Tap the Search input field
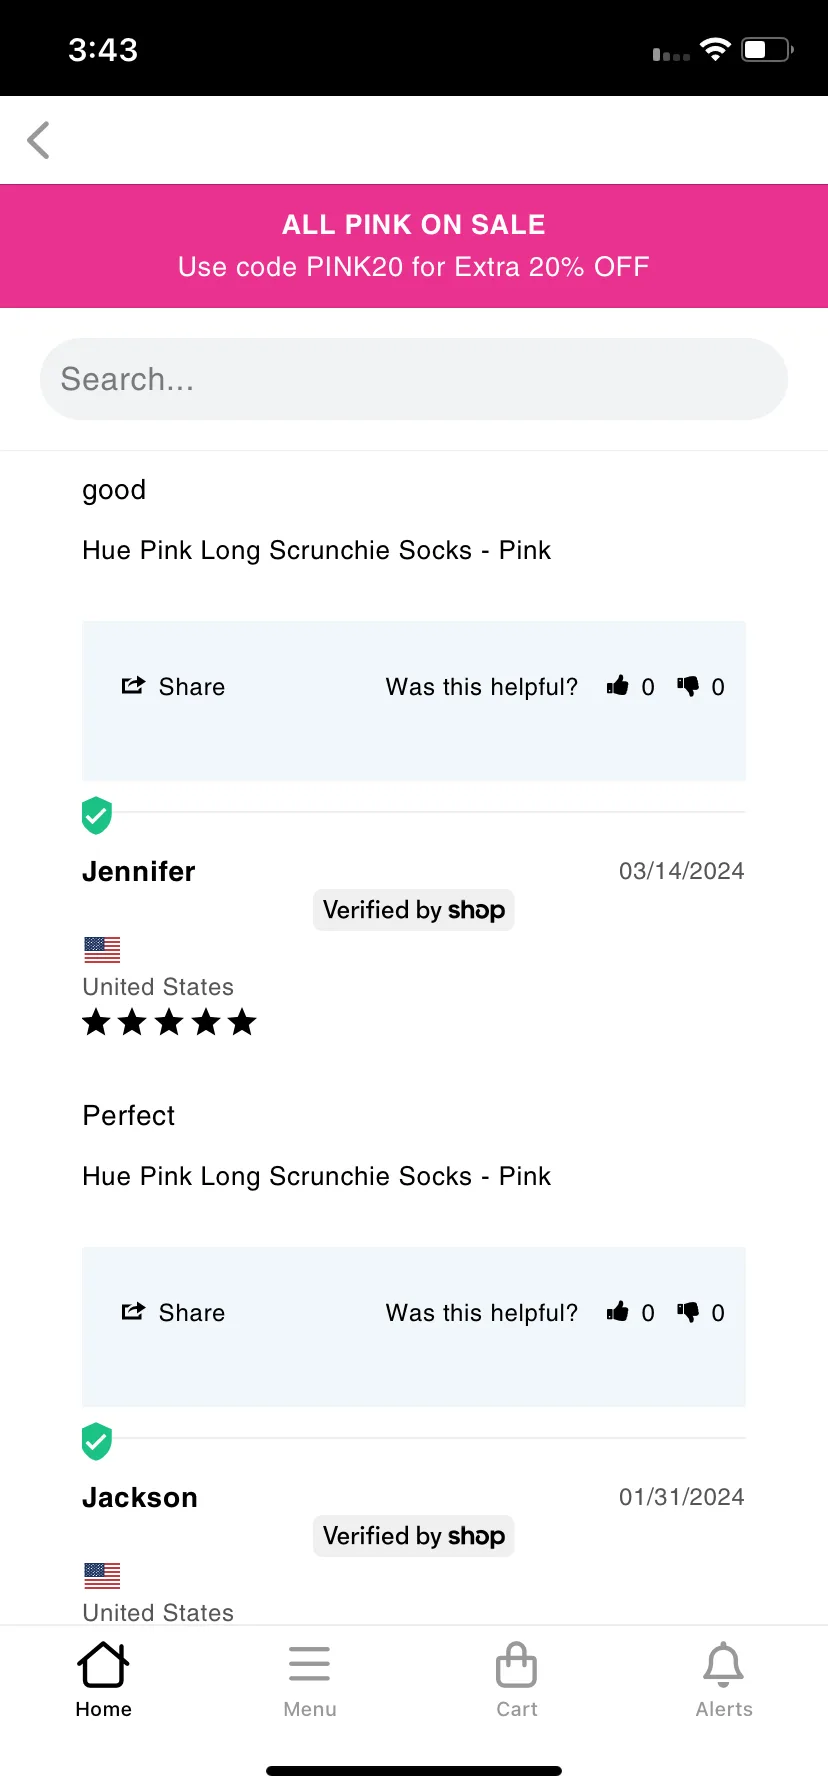The height and width of the screenshot is (1792, 828). pos(414,379)
